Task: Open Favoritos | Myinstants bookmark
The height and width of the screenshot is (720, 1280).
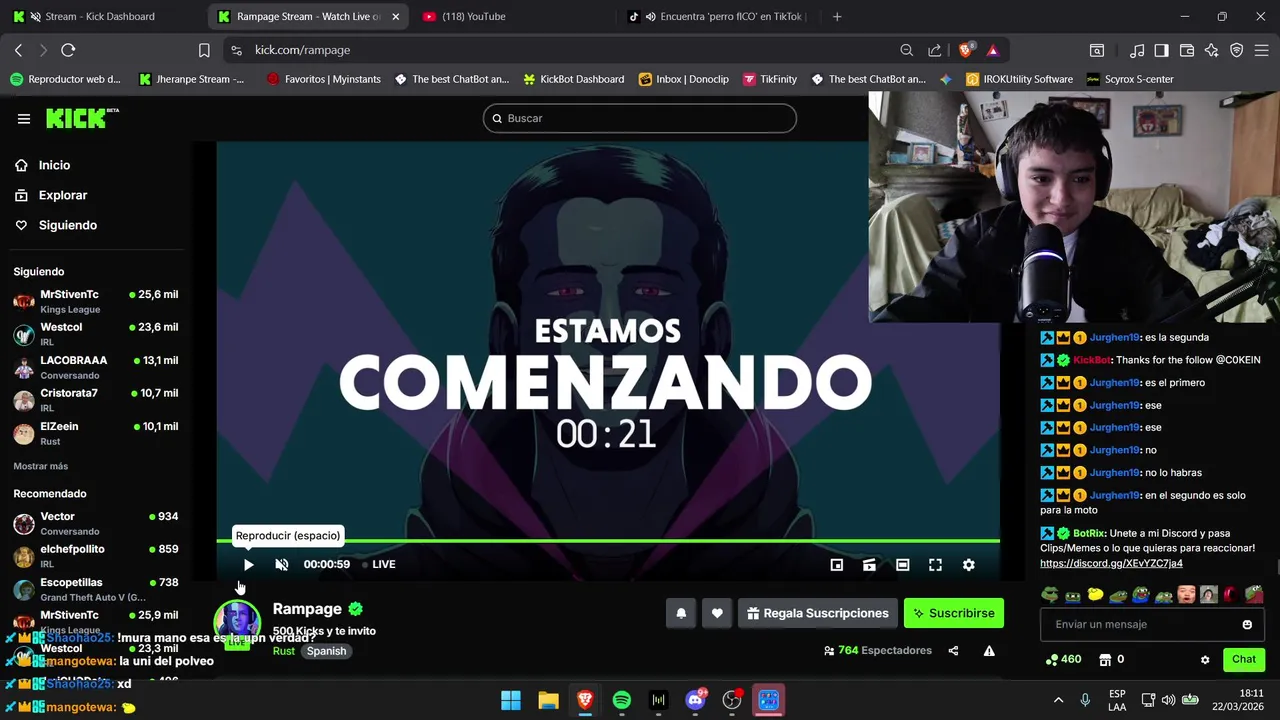Action: [x=322, y=79]
